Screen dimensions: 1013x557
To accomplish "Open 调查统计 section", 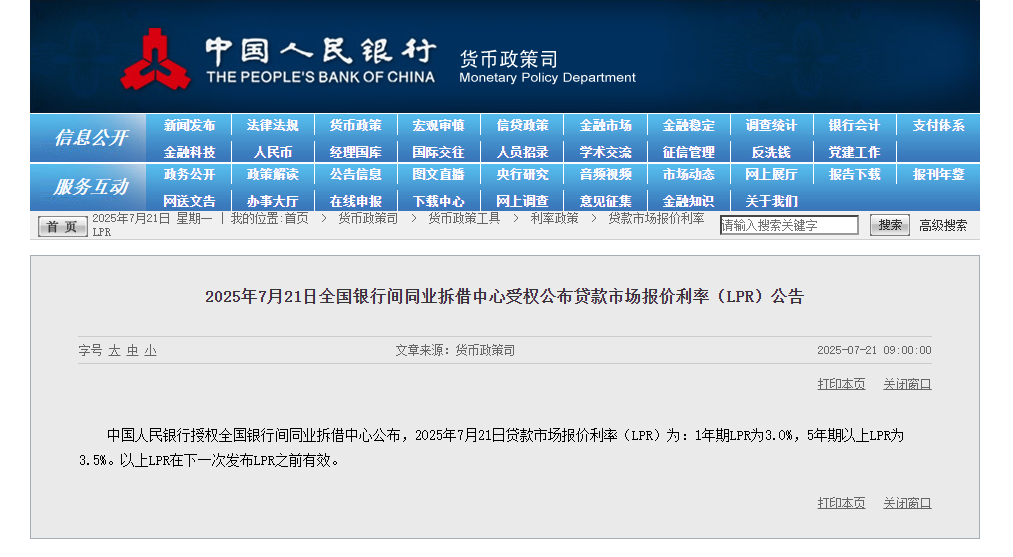I will (771, 125).
